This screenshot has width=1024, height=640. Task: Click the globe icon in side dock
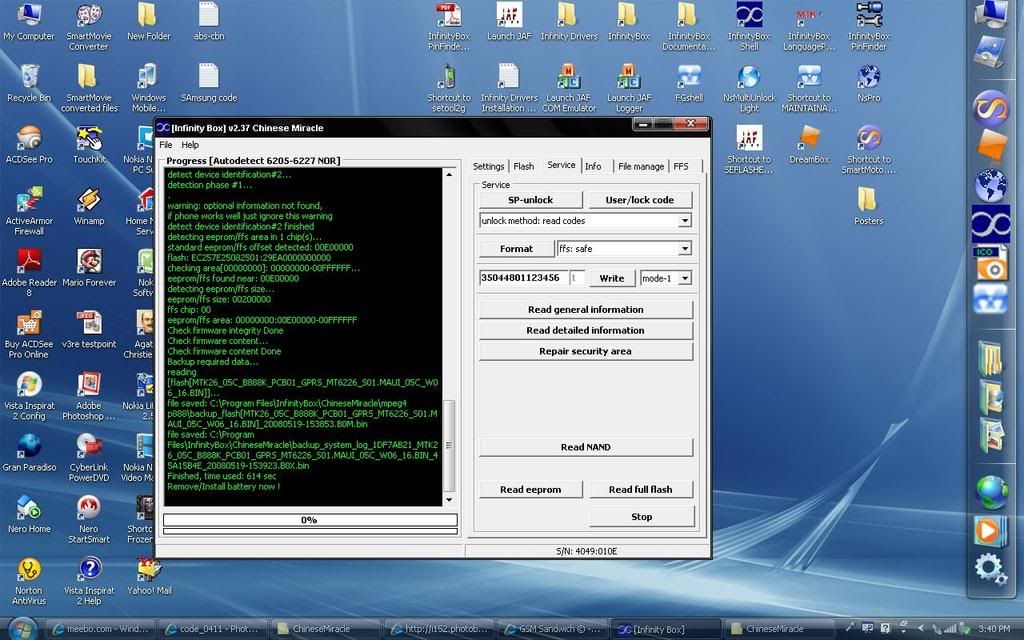pyautogui.click(x=991, y=492)
